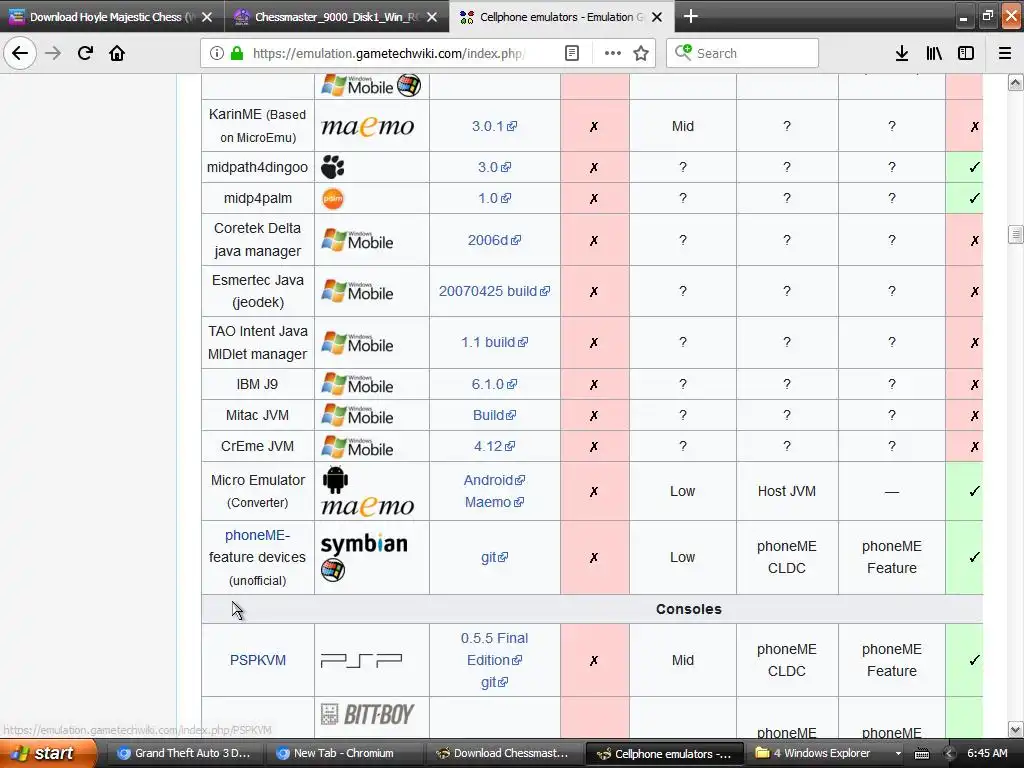Click the PSP logo in PSPKVM row
The image size is (1024, 768).
[x=361, y=660]
